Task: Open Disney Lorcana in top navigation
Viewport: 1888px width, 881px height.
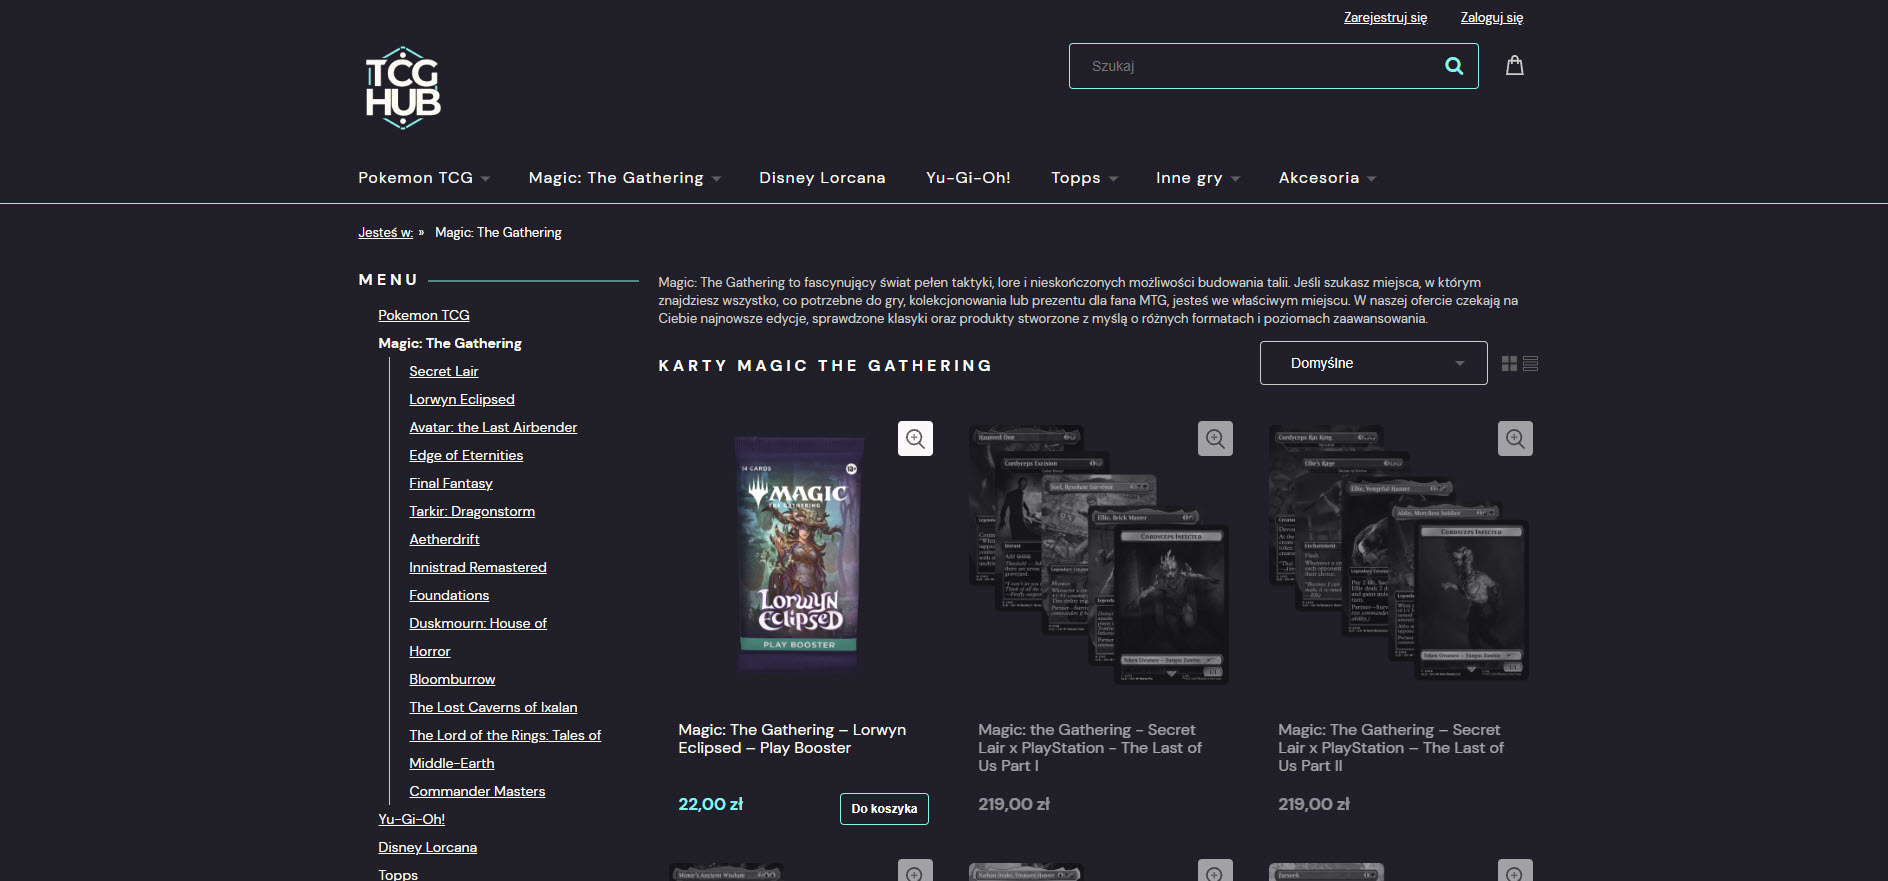Action: coord(822,178)
